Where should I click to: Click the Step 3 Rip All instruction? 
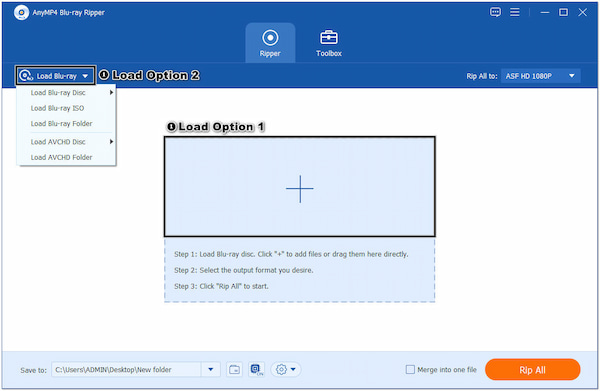click(x=221, y=286)
